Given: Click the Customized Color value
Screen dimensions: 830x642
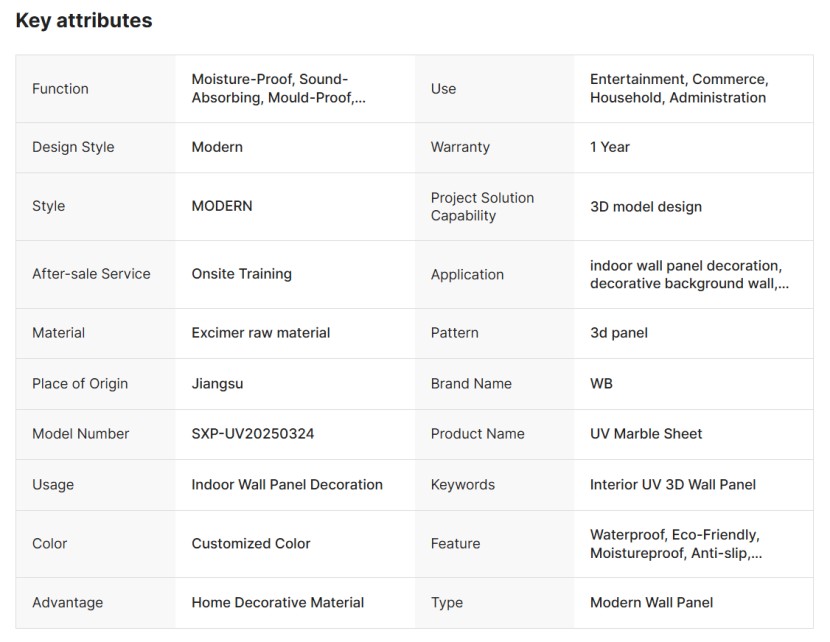Looking at the screenshot, I should pyautogui.click(x=251, y=544).
